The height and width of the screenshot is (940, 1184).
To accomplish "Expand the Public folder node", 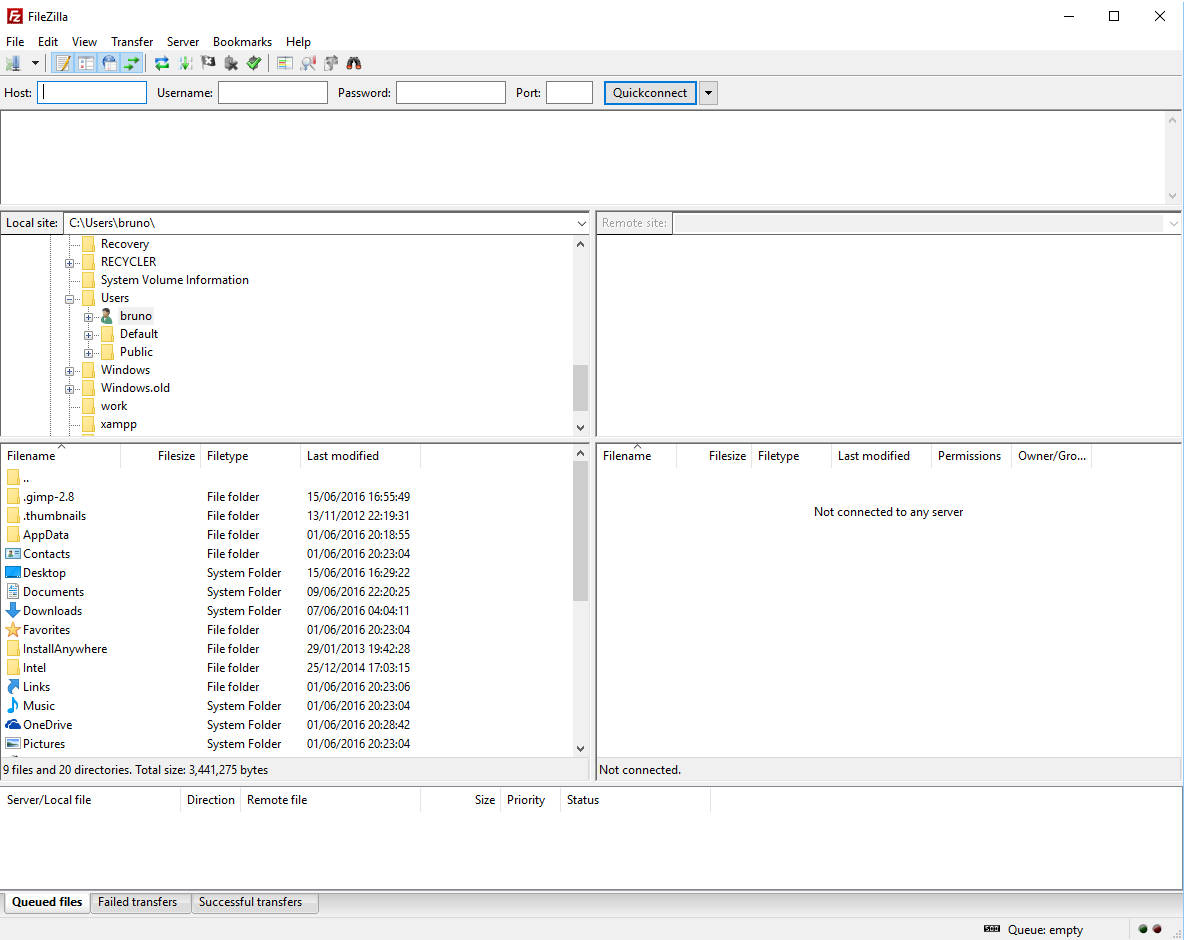I will pyautogui.click(x=88, y=353).
